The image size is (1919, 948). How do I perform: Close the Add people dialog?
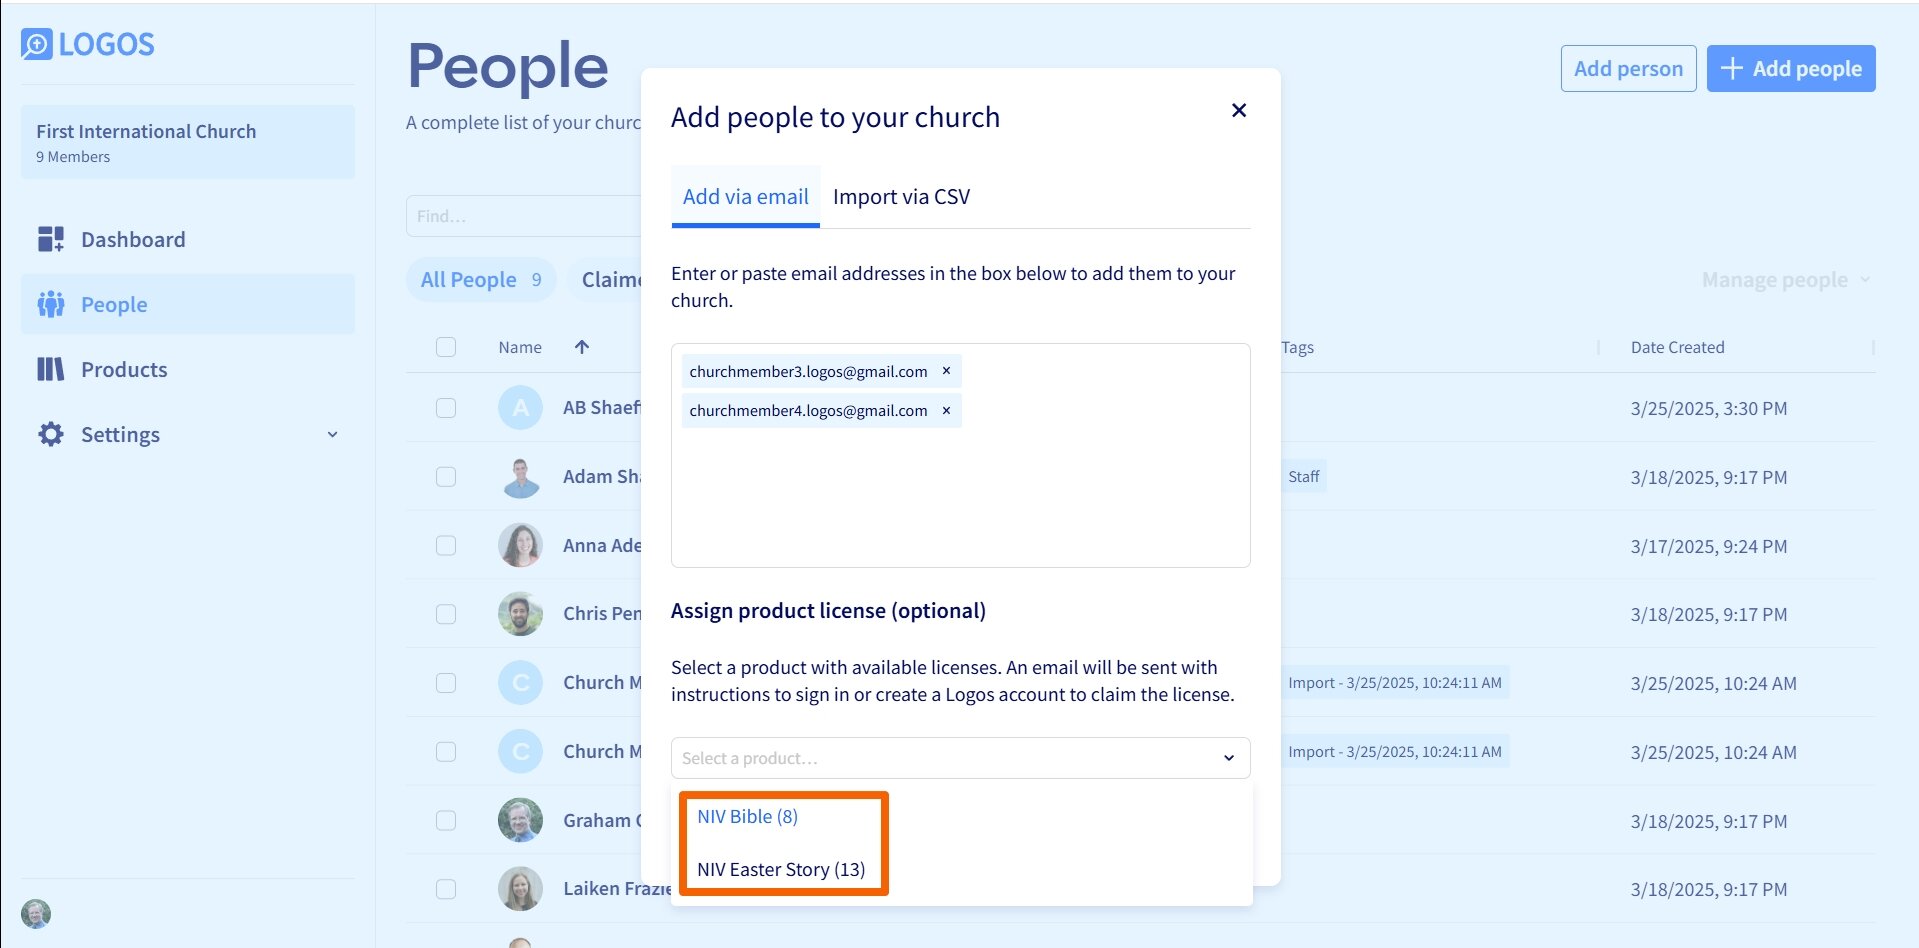click(1239, 110)
